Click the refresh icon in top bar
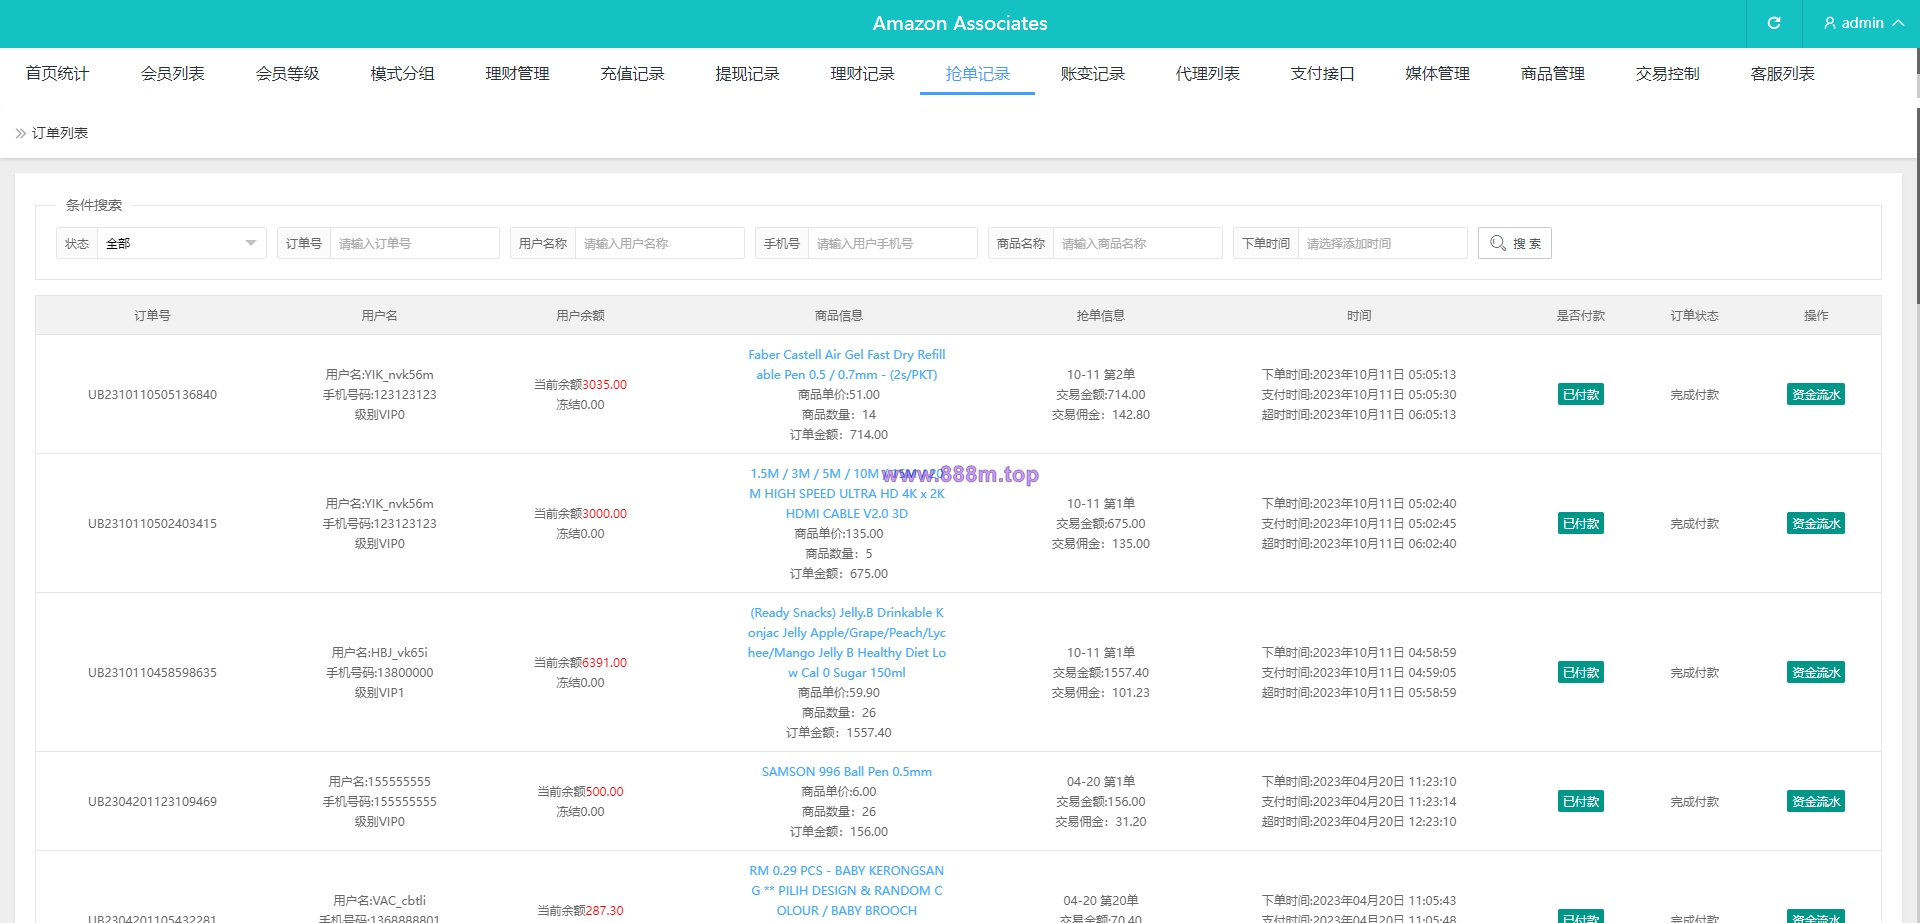This screenshot has height=923, width=1920. pyautogui.click(x=1774, y=23)
